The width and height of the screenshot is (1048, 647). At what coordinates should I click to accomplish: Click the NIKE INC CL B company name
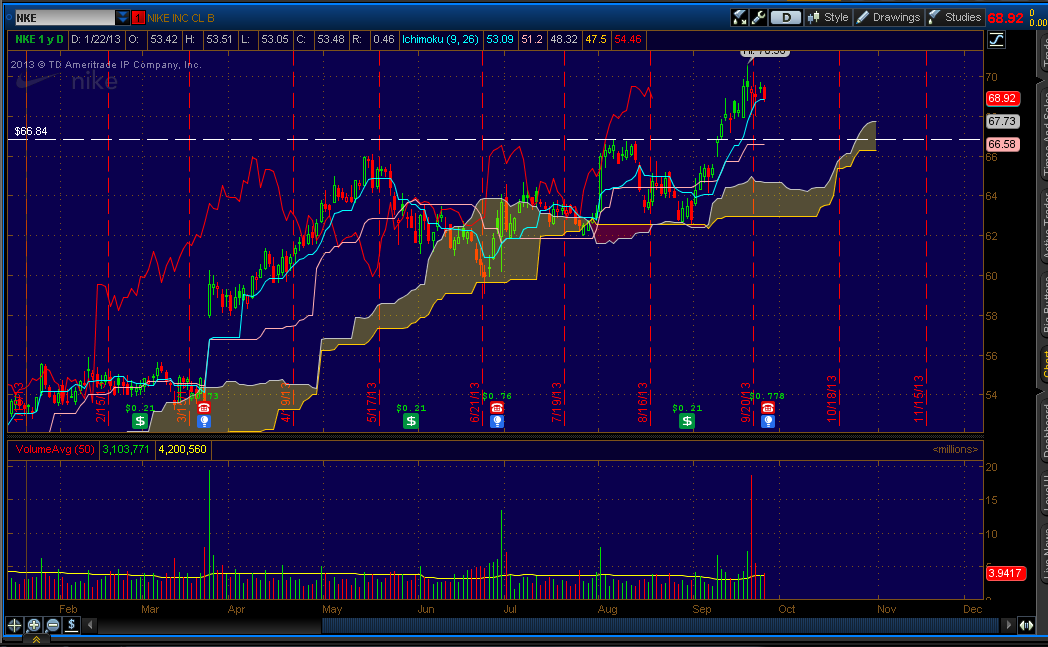[180, 18]
